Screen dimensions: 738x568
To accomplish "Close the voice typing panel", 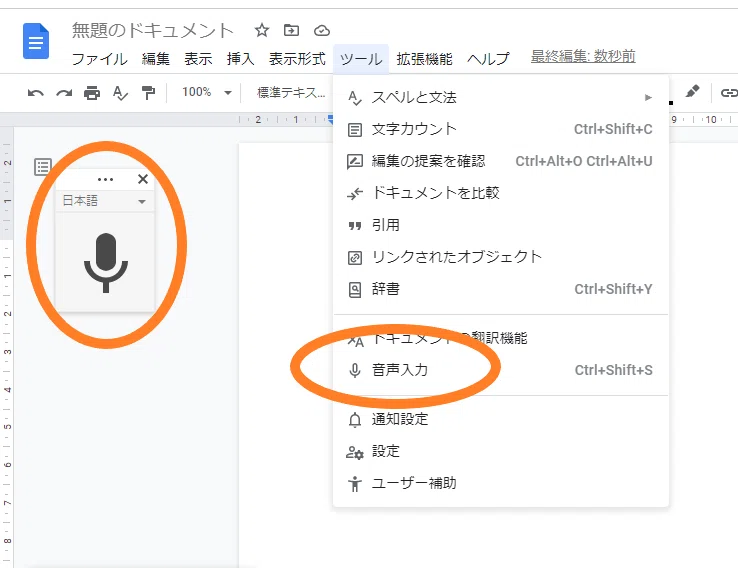I will (x=143, y=179).
